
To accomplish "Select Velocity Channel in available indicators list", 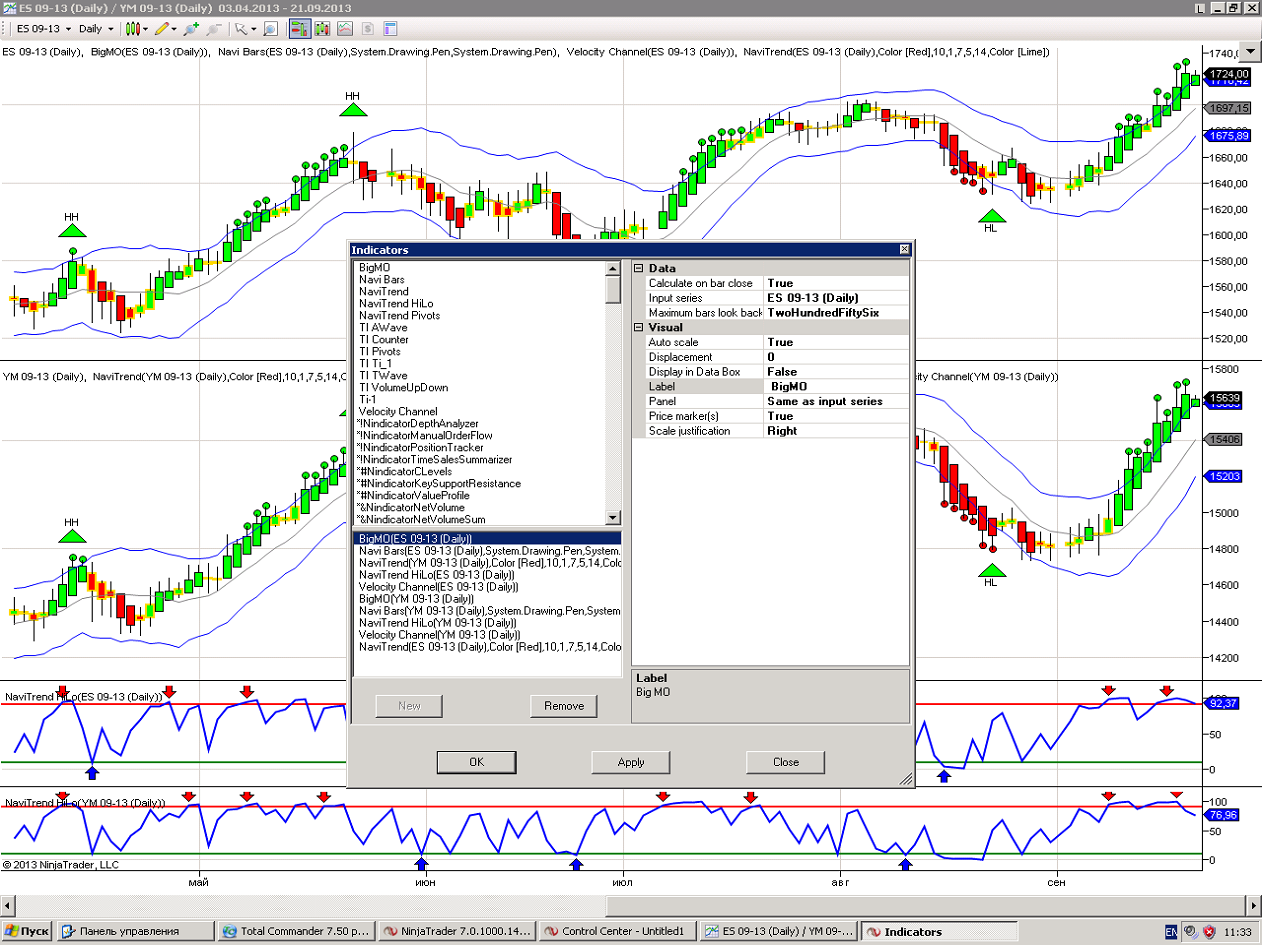I will [x=398, y=411].
